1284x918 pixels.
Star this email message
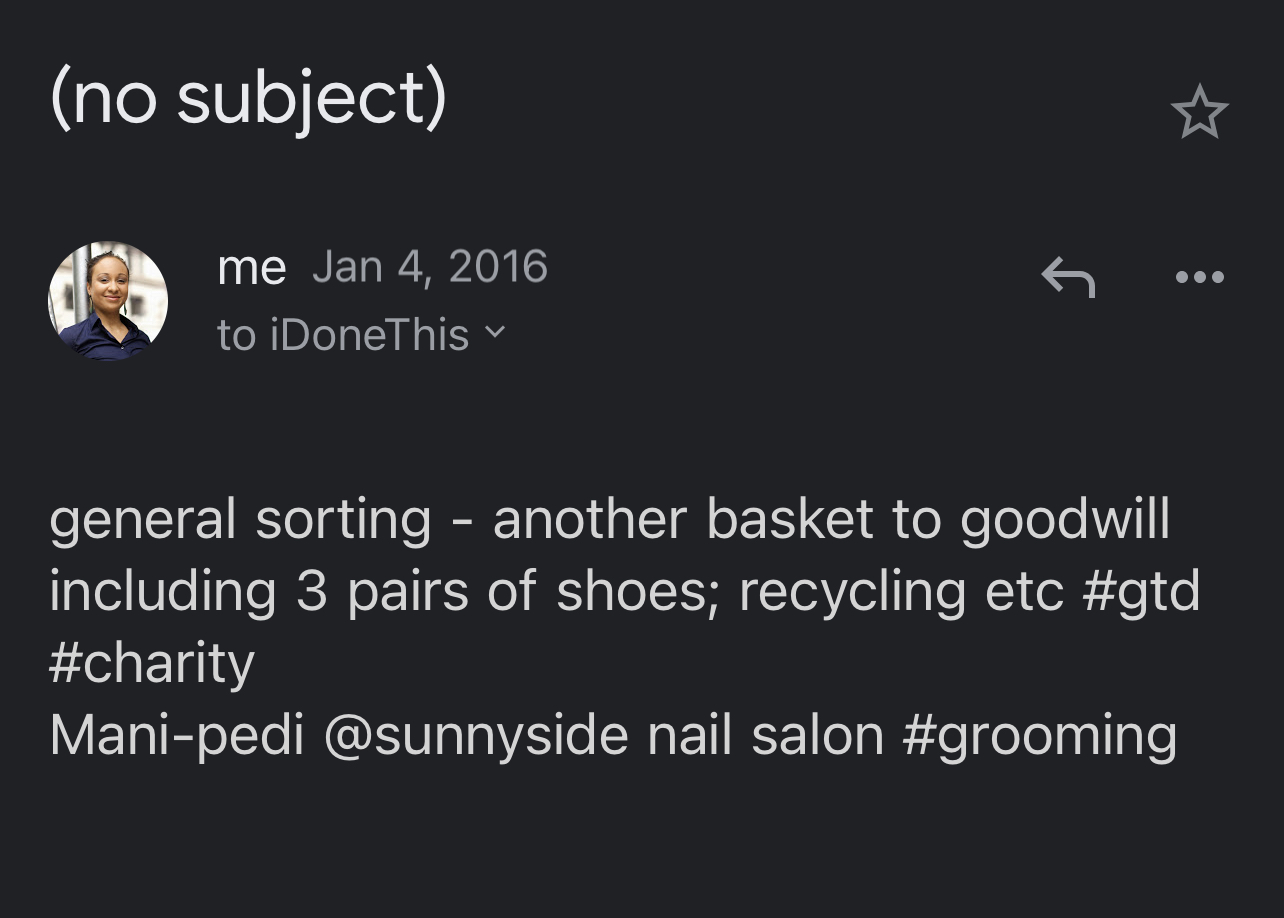1199,112
